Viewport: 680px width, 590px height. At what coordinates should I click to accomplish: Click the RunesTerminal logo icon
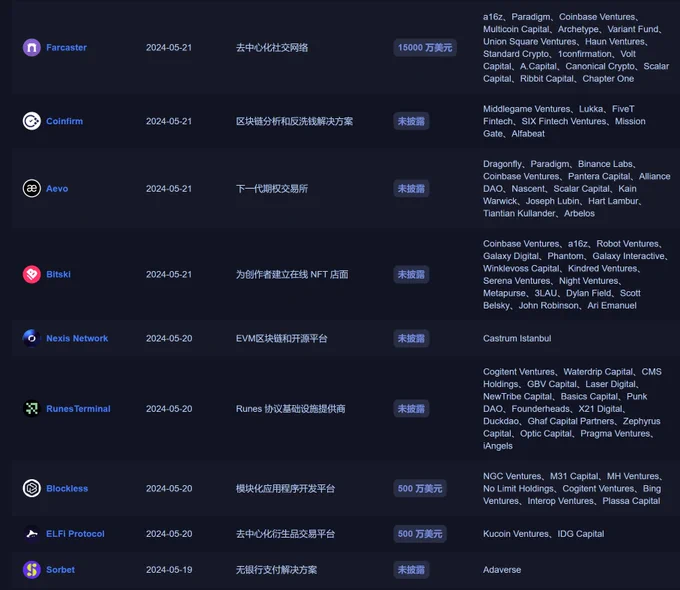tap(32, 408)
